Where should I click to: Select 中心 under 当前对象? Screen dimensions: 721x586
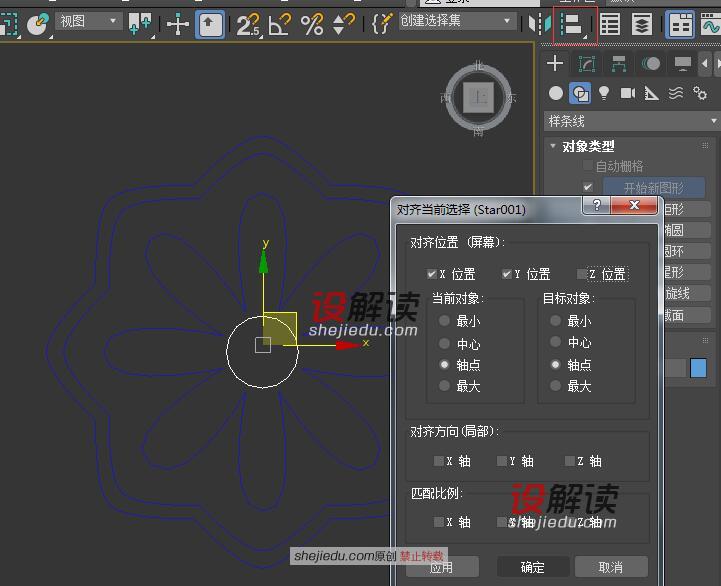pyautogui.click(x=444, y=343)
